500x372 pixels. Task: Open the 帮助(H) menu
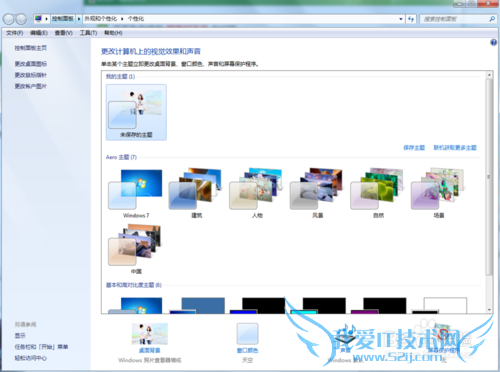pyautogui.click(x=113, y=33)
